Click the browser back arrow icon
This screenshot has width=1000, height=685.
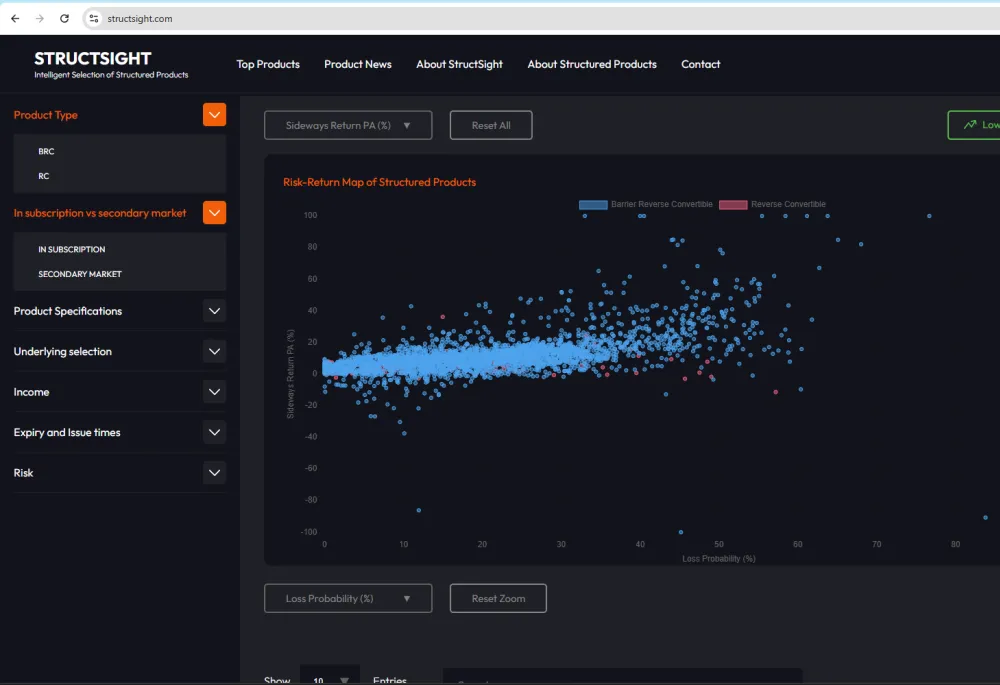pos(15,18)
